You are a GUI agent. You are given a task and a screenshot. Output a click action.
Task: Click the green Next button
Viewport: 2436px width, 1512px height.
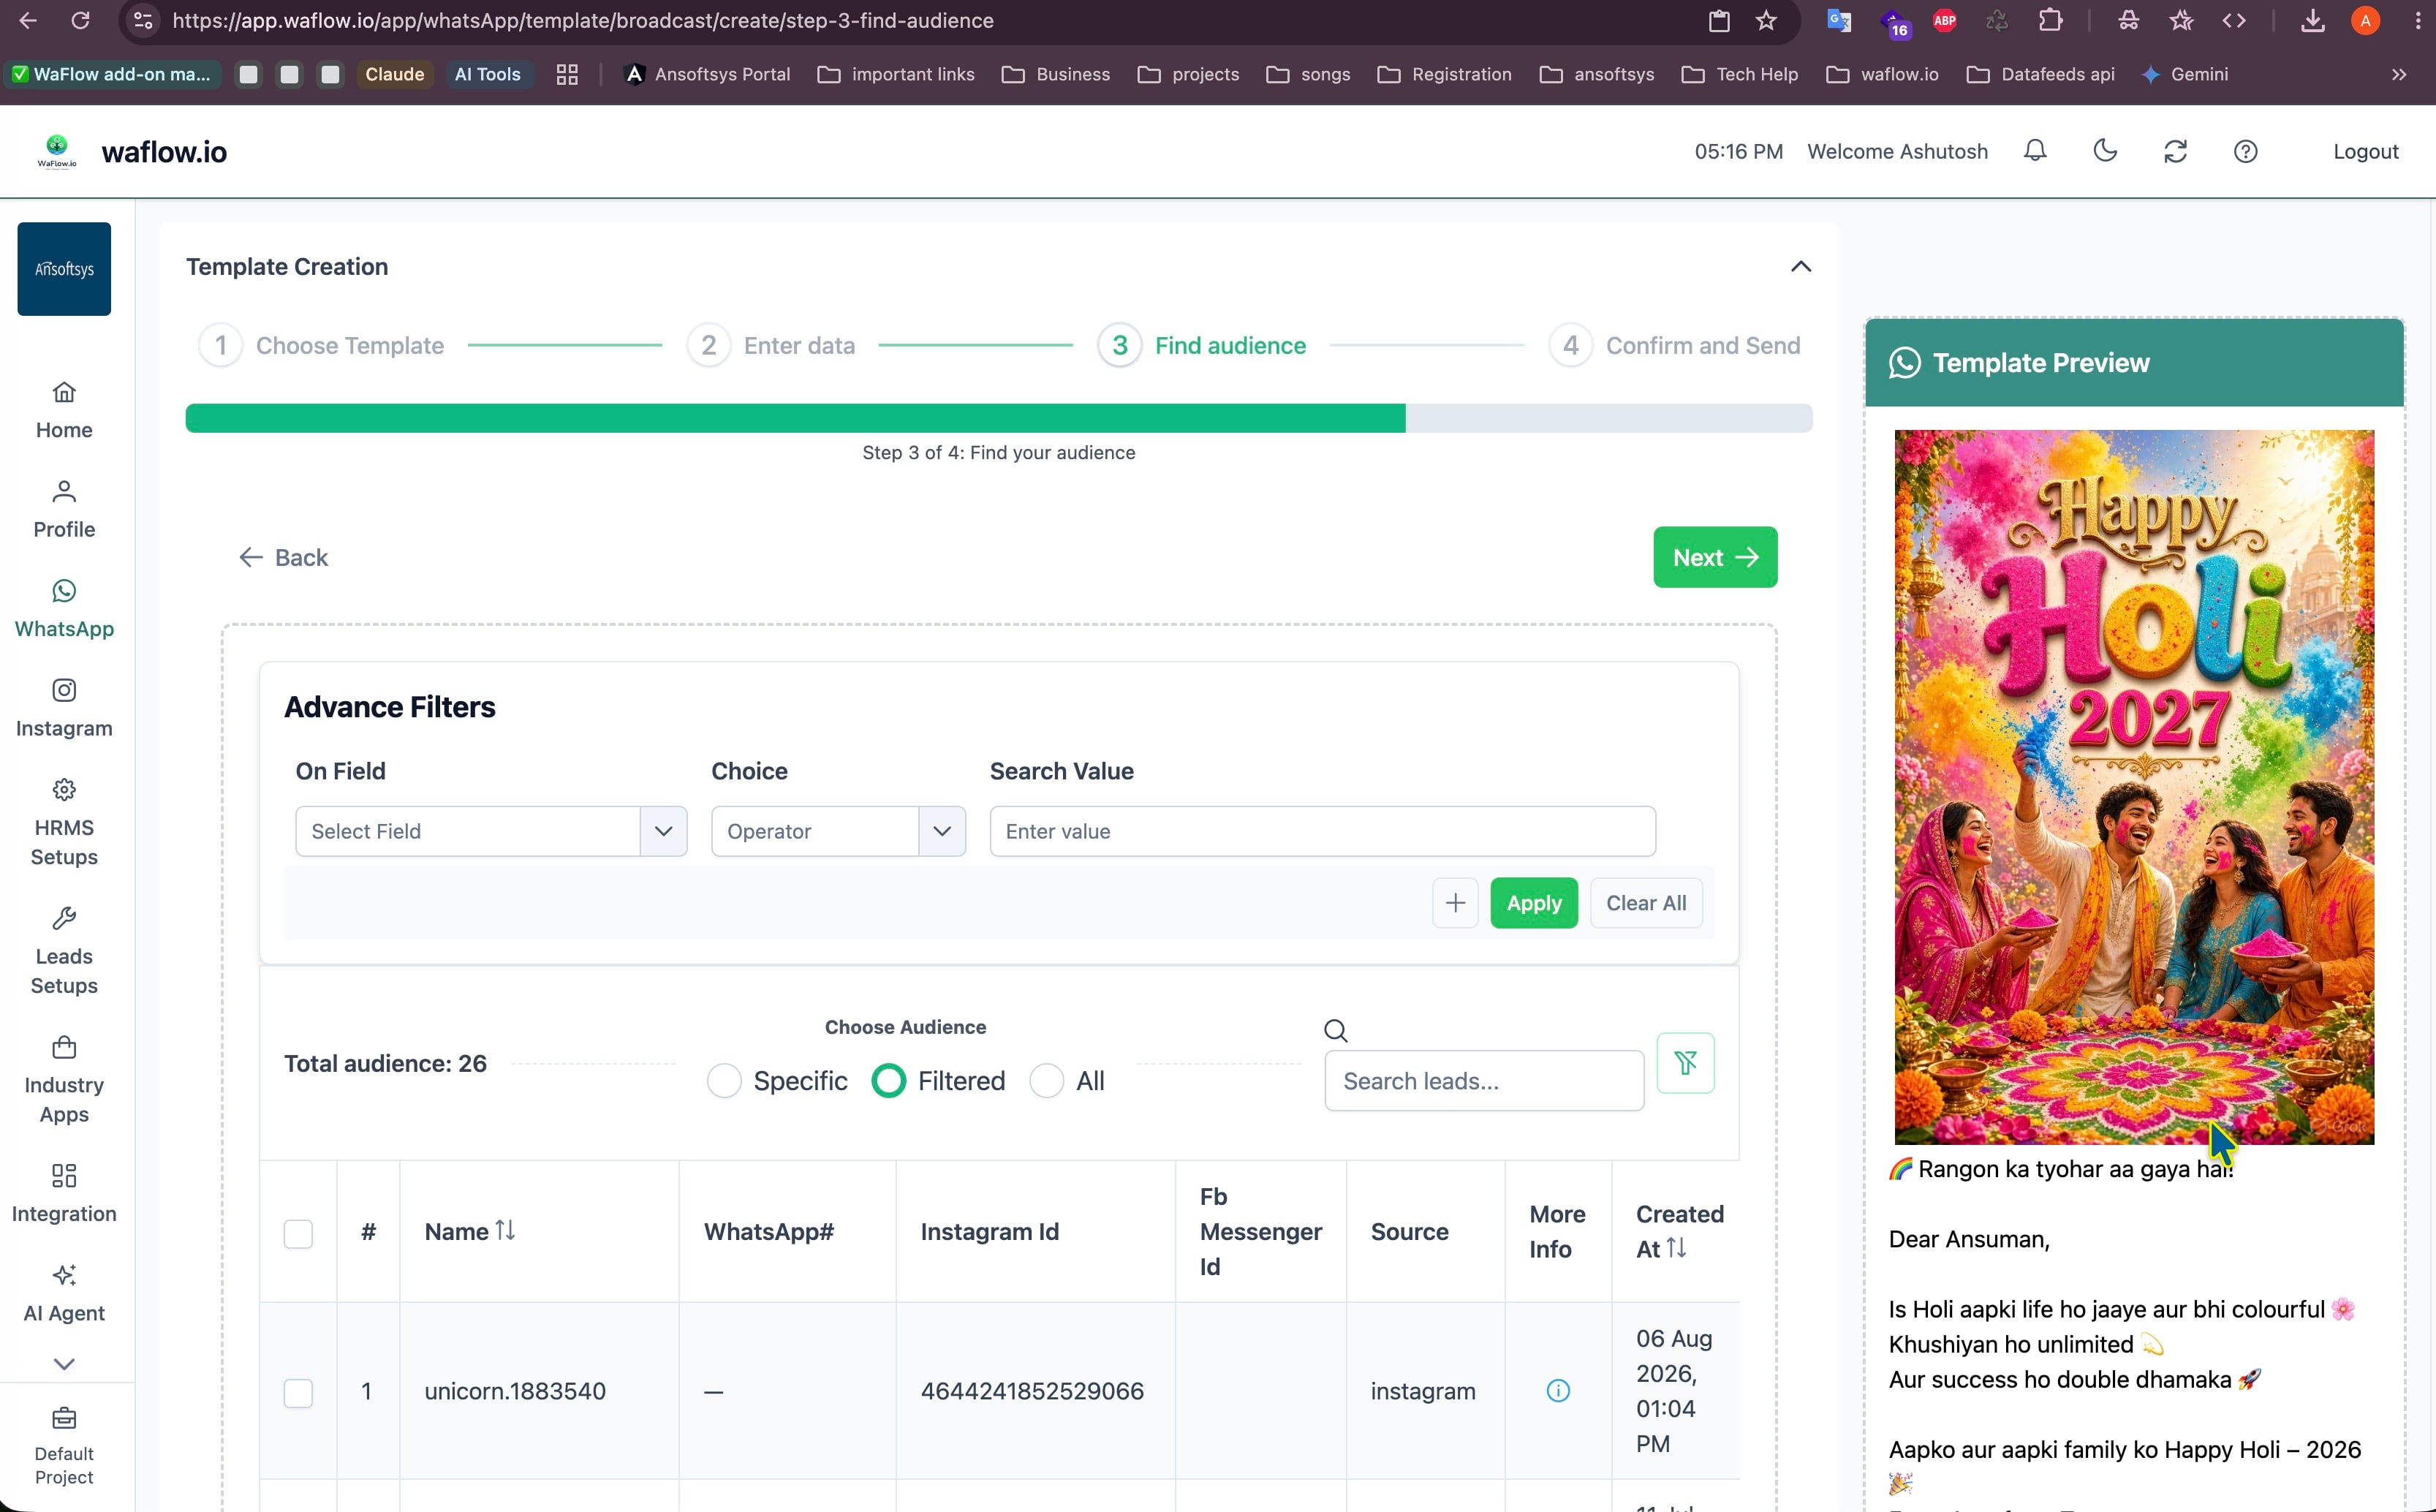tap(1715, 557)
